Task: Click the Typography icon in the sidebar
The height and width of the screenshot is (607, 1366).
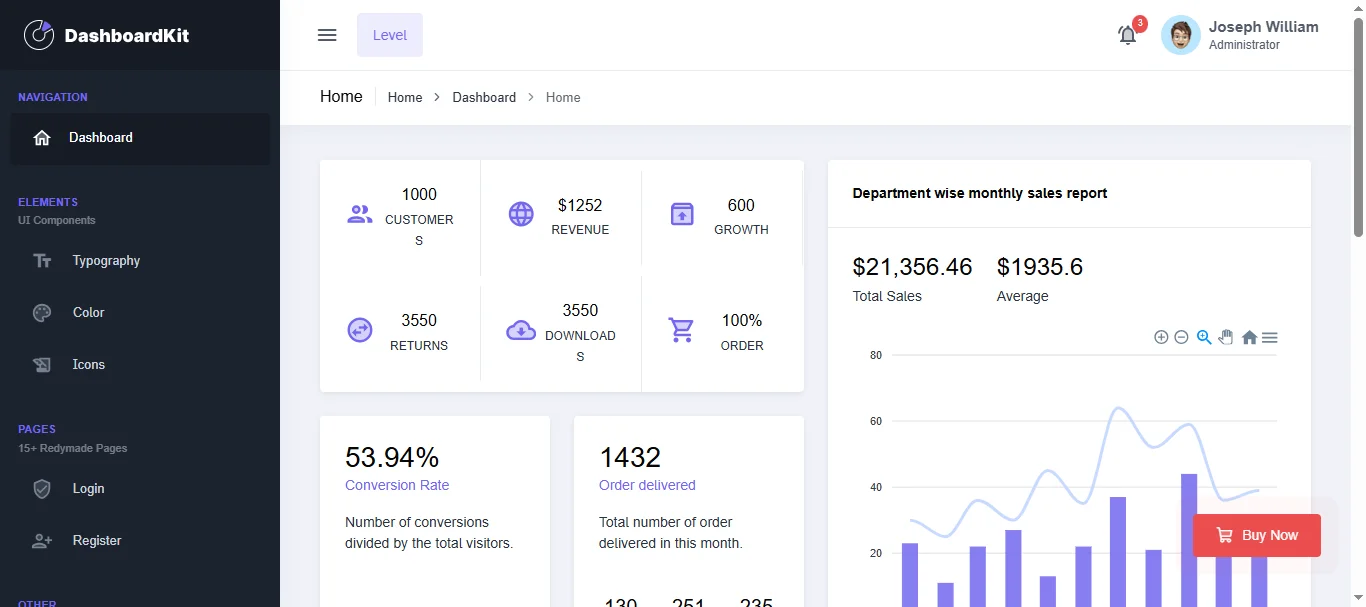Action: pos(42,260)
